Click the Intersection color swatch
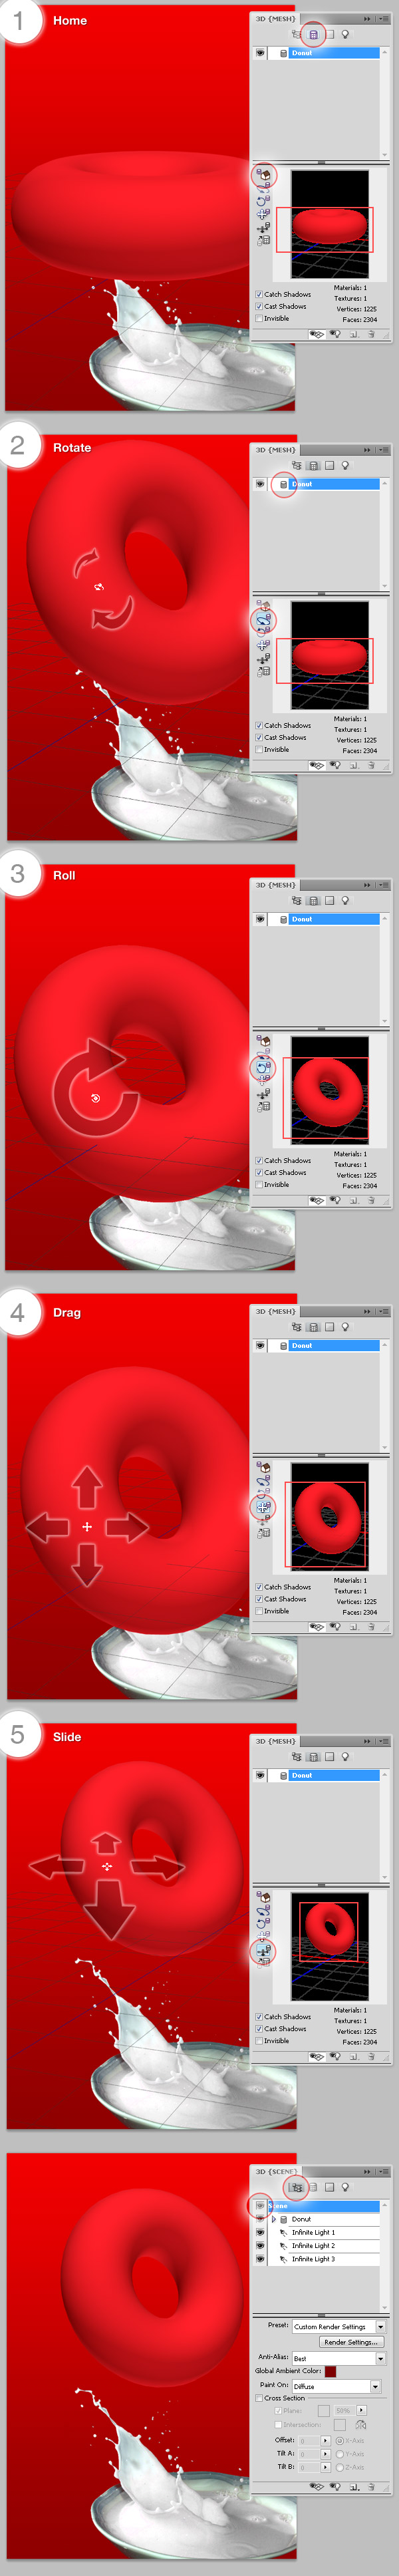 [x=340, y=2425]
